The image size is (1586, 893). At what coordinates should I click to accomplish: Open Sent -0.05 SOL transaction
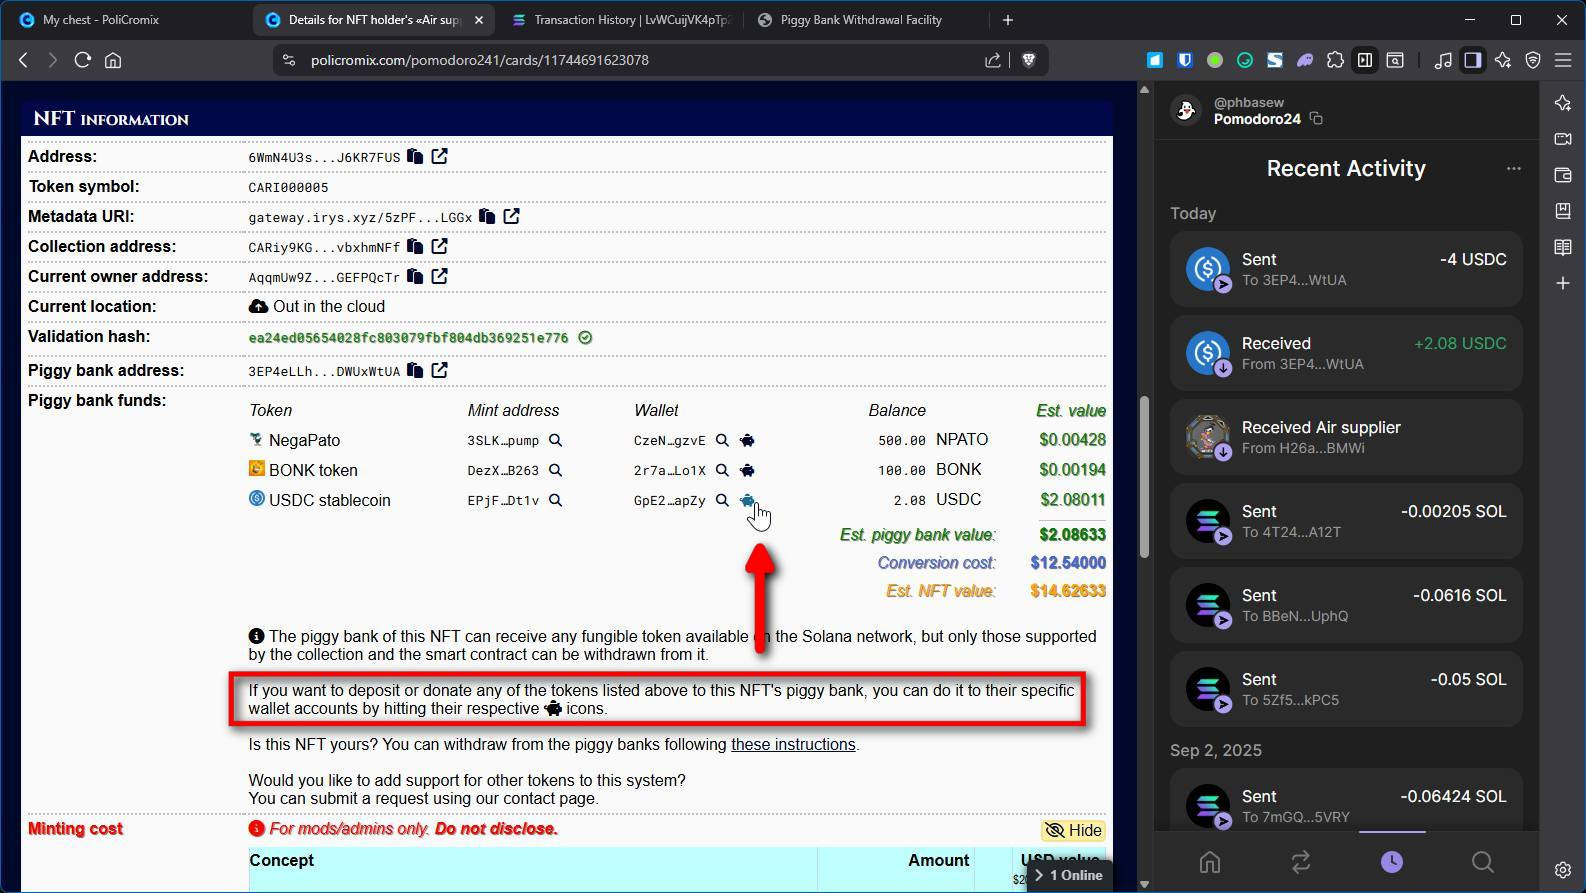(x=1346, y=689)
